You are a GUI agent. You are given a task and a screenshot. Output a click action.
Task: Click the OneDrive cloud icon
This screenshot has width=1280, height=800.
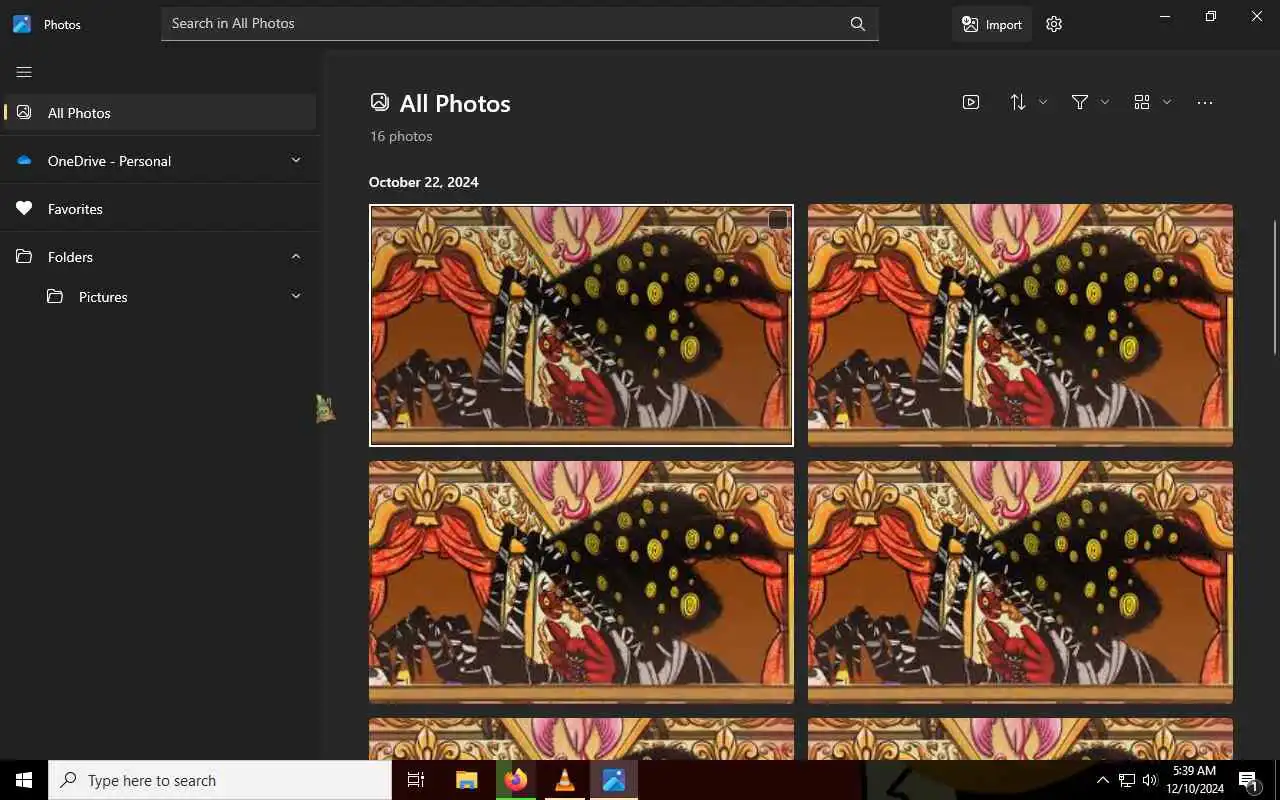[x=25, y=161]
